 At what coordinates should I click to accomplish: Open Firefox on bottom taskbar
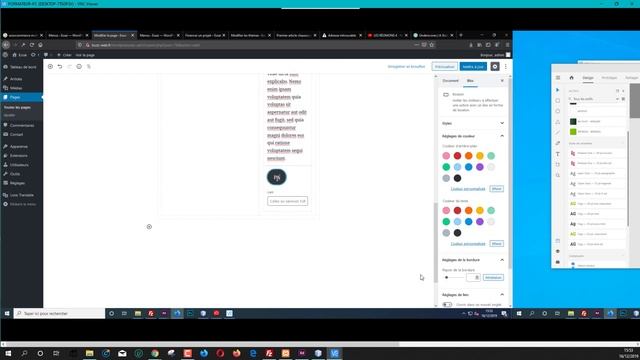(x=237, y=353)
